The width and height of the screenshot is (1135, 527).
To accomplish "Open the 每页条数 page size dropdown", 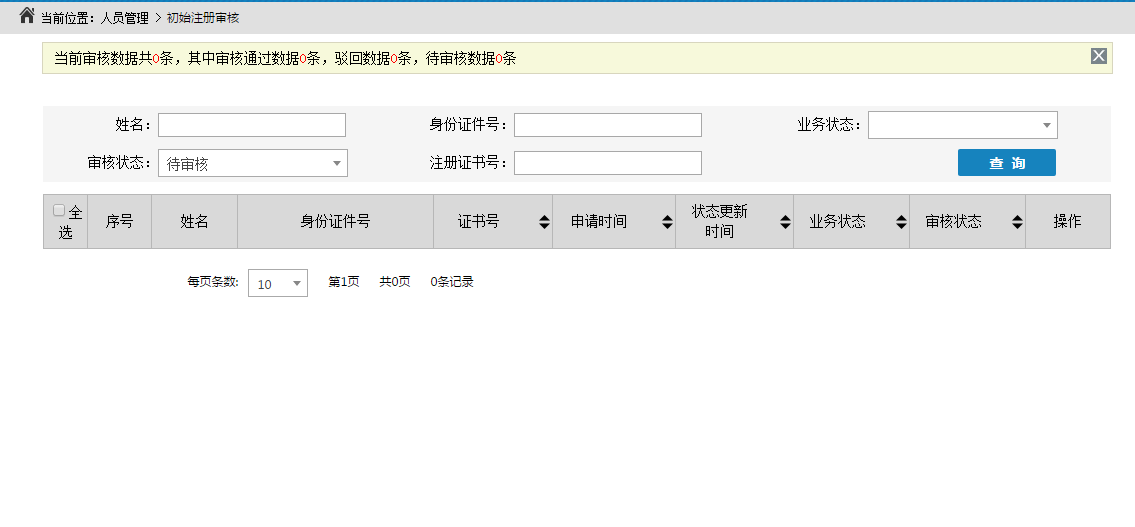I will [x=277, y=283].
